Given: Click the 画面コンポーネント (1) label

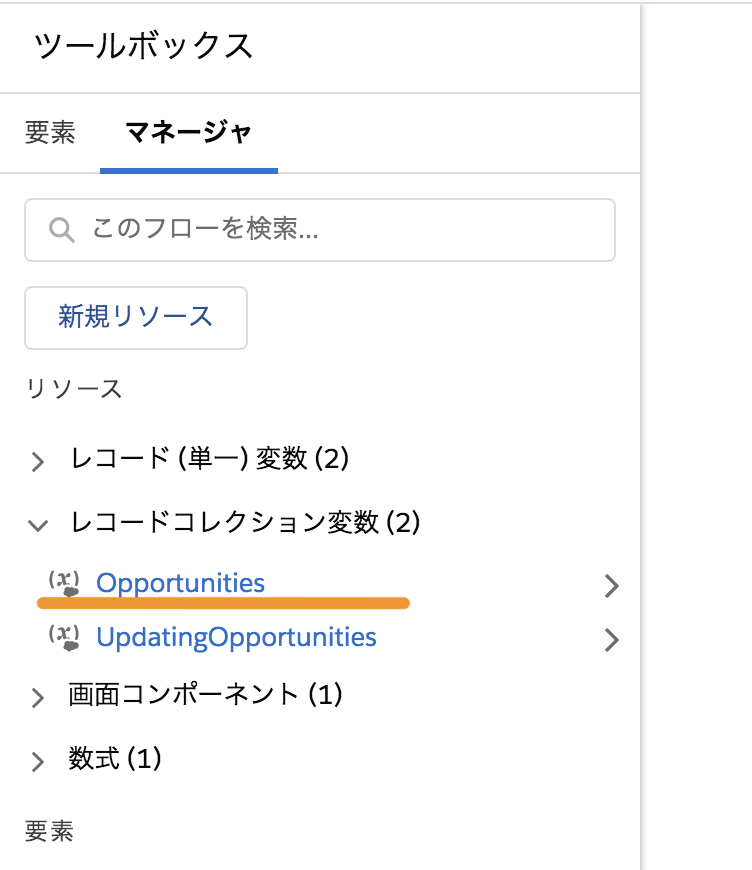Looking at the screenshot, I should tap(205, 695).
